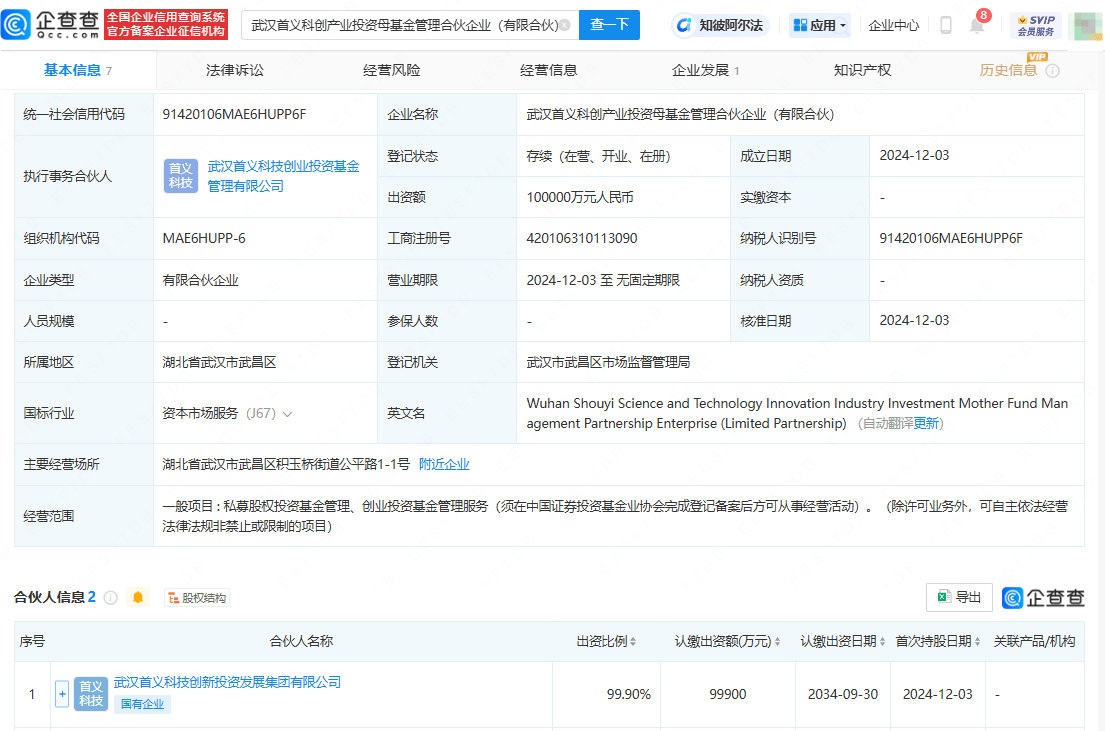Click info icon beside 合伙人信息
Viewport: 1105px width, 731px height.
[x=111, y=598]
